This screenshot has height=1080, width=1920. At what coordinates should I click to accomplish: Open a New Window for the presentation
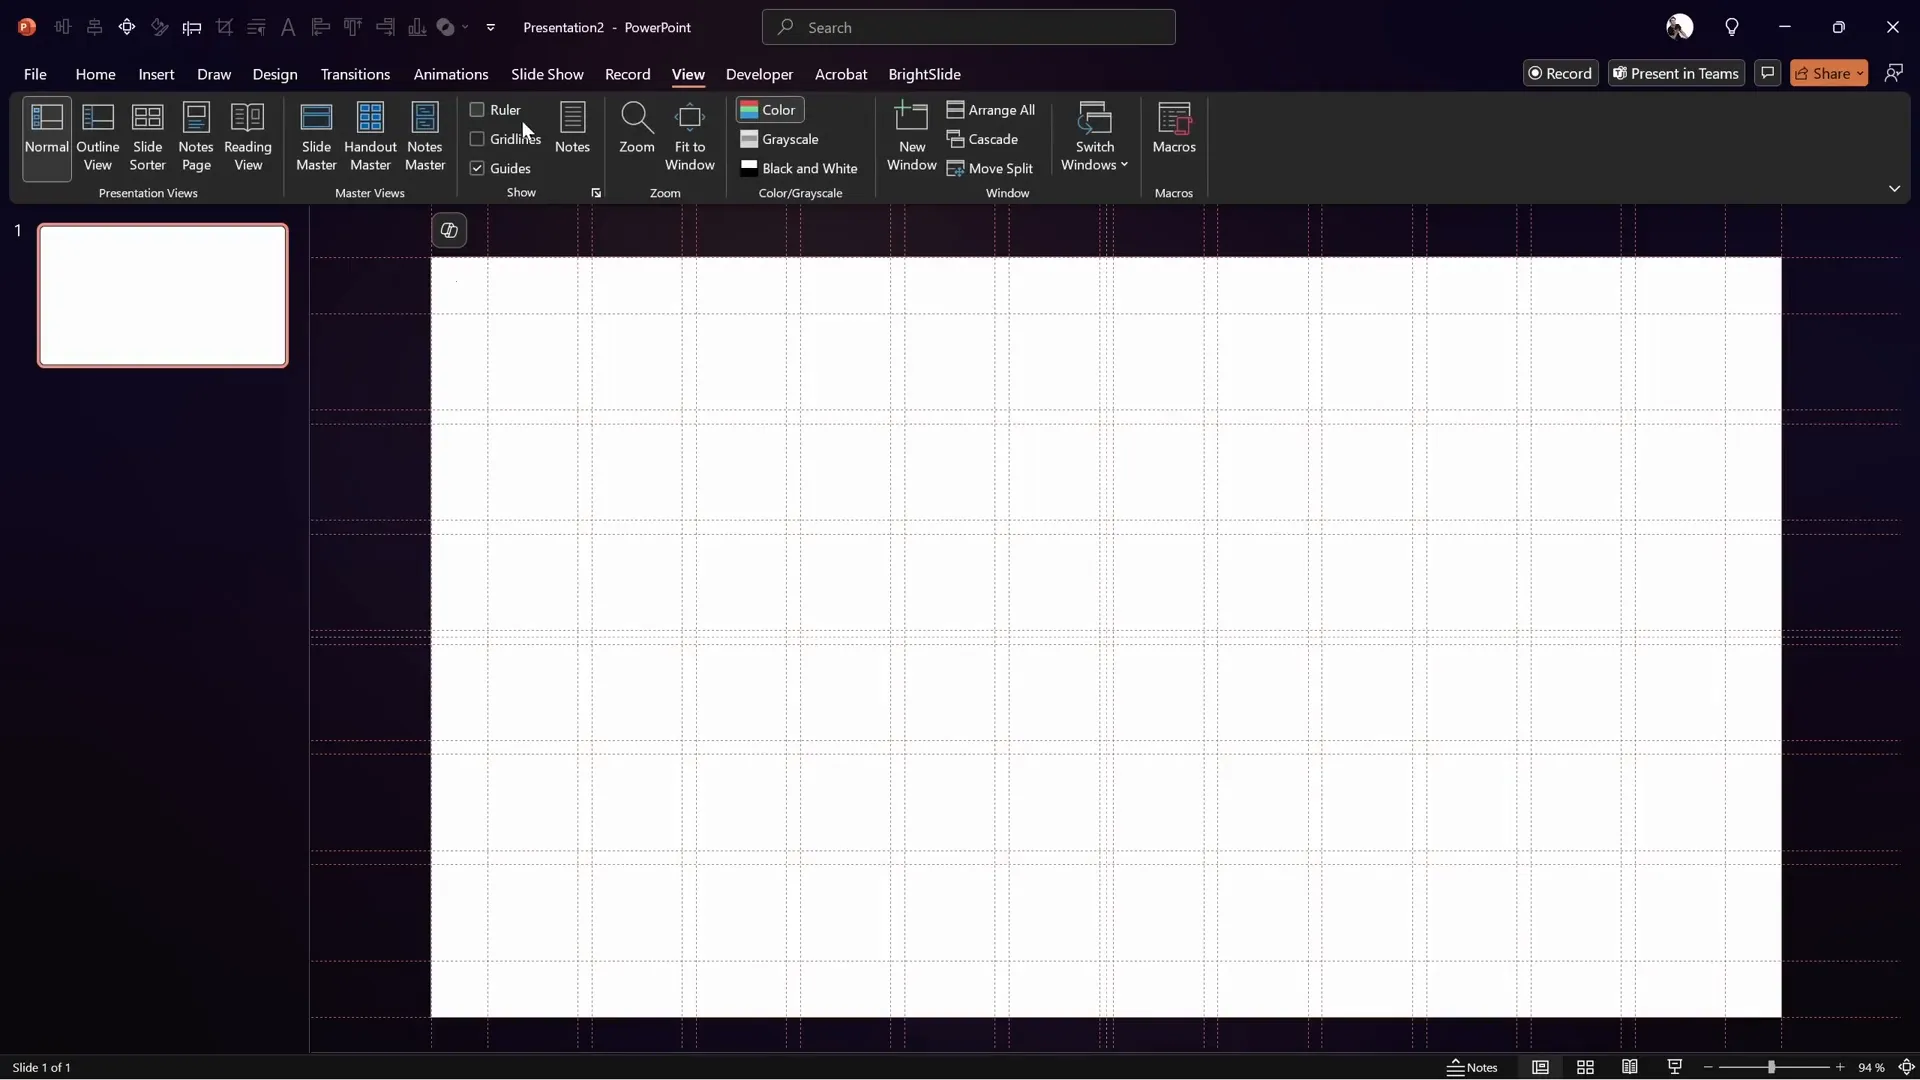click(910, 135)
